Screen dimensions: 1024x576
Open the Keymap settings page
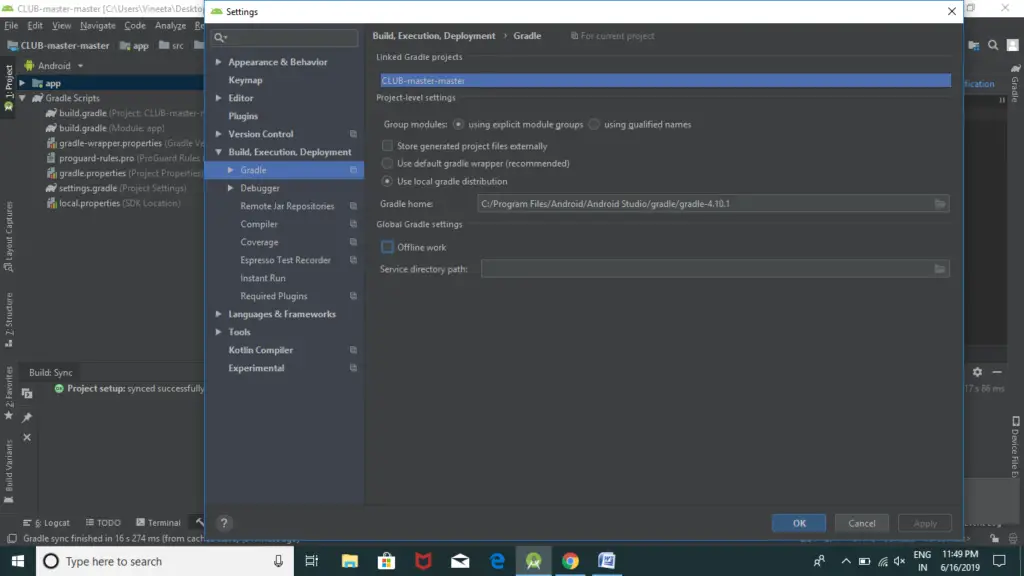point(246,80)
